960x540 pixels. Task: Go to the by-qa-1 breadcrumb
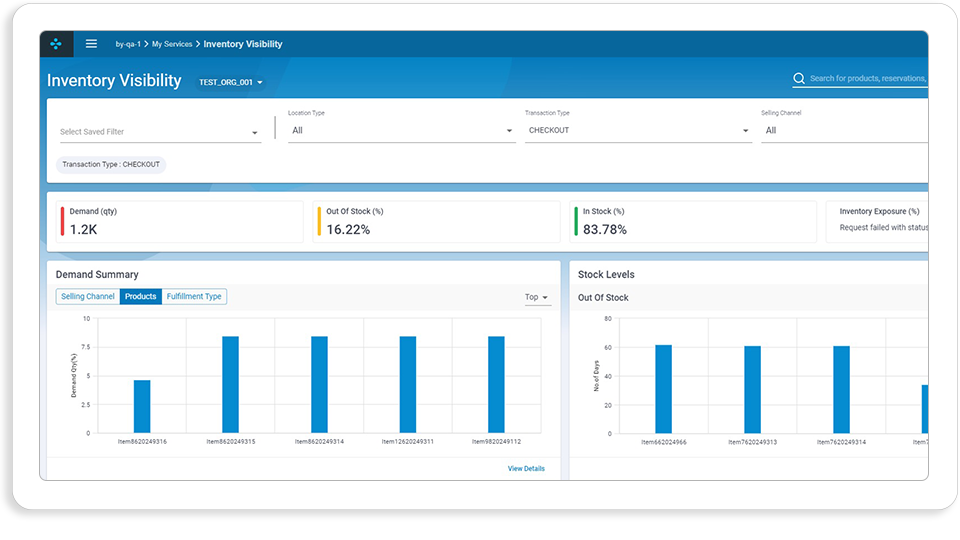[x=128, y=44]
